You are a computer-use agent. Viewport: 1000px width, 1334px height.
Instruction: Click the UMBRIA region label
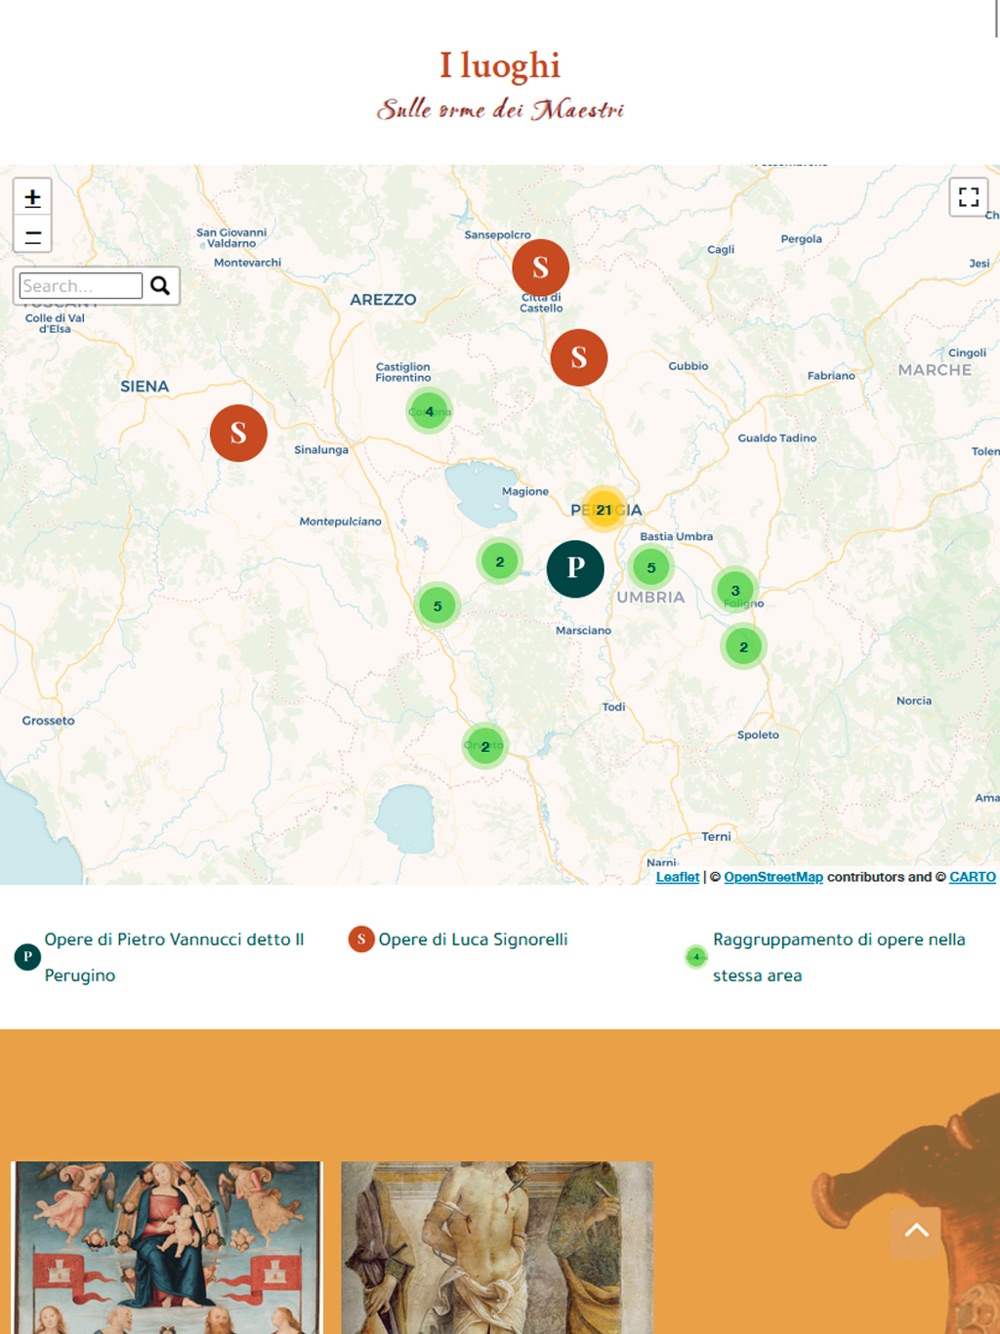(650, 598)
